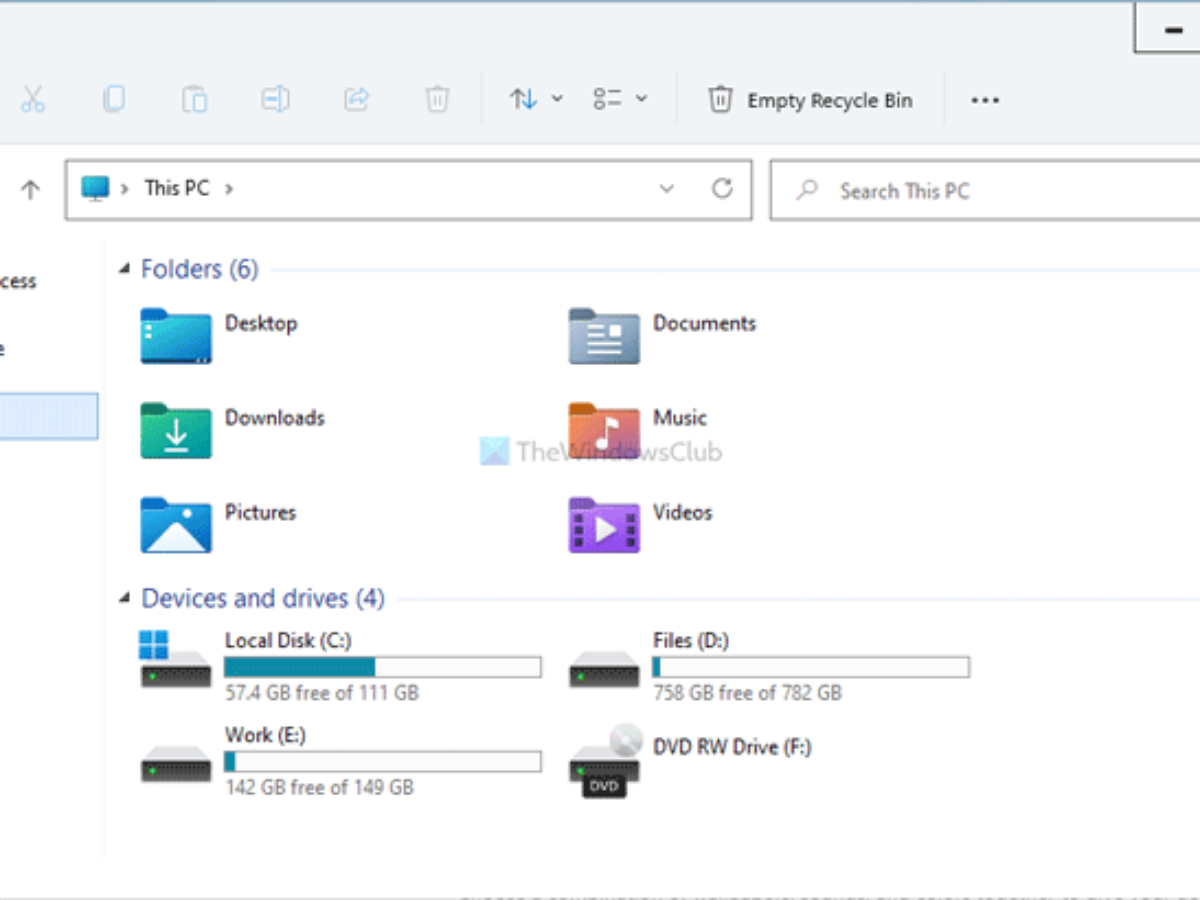
Task: Click the Share icon in toolbar
Action: 356,99
